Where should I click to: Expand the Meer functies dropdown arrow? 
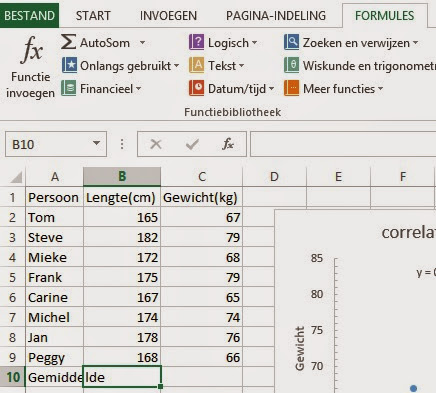point(380,89)
